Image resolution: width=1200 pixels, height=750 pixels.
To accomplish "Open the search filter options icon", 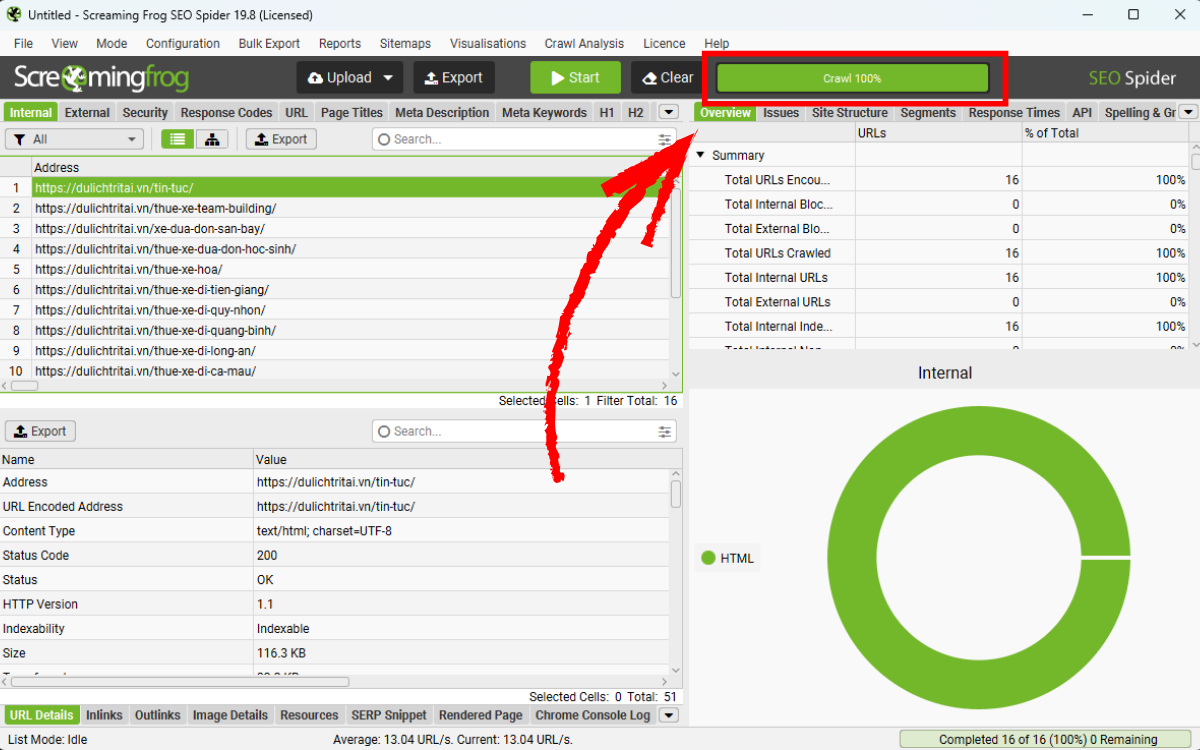I will [x=664, y=139].
